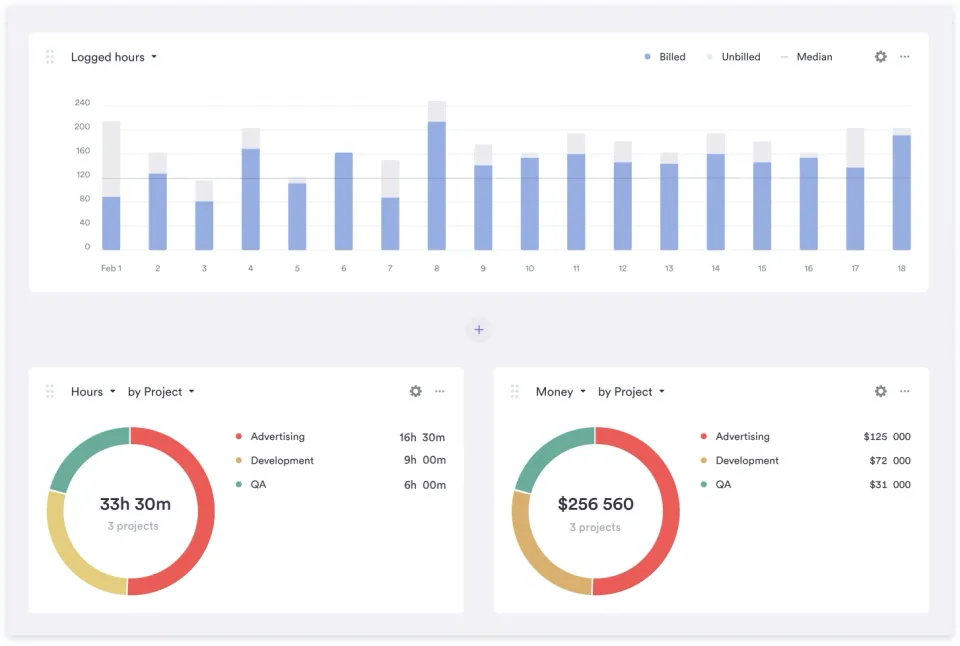Open the ellipsis menu on Logged hours widget
The width and height of the screenshot is (960, 646).
tap(905, 57)
